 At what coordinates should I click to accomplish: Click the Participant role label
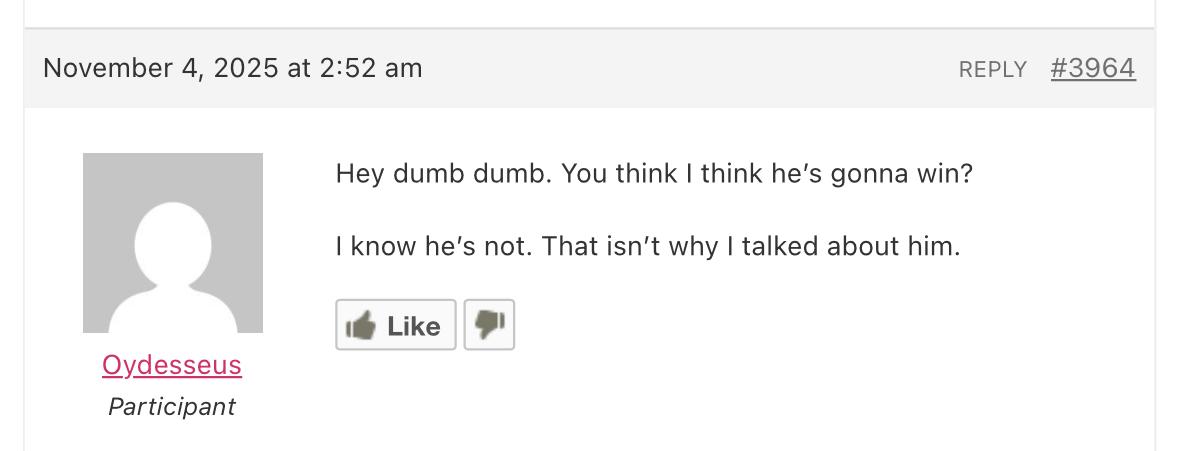click(x=172, y=407)
